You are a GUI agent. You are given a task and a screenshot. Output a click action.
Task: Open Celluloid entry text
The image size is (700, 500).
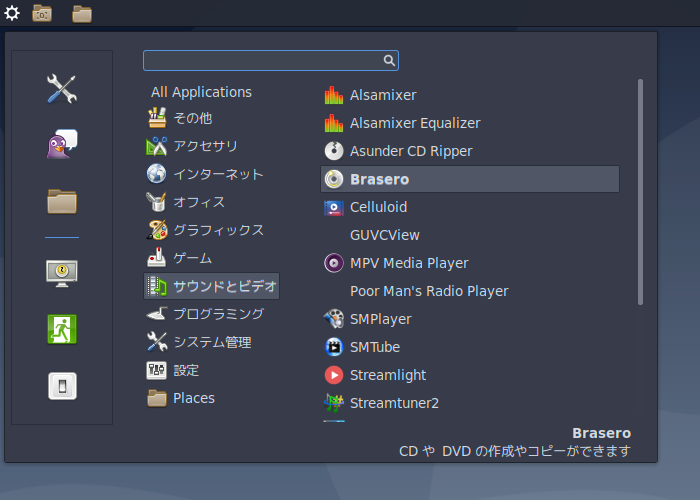point(379,207)
